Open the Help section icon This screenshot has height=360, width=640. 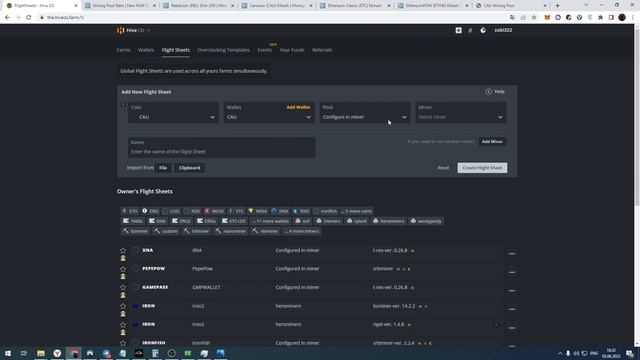[488, 92]
